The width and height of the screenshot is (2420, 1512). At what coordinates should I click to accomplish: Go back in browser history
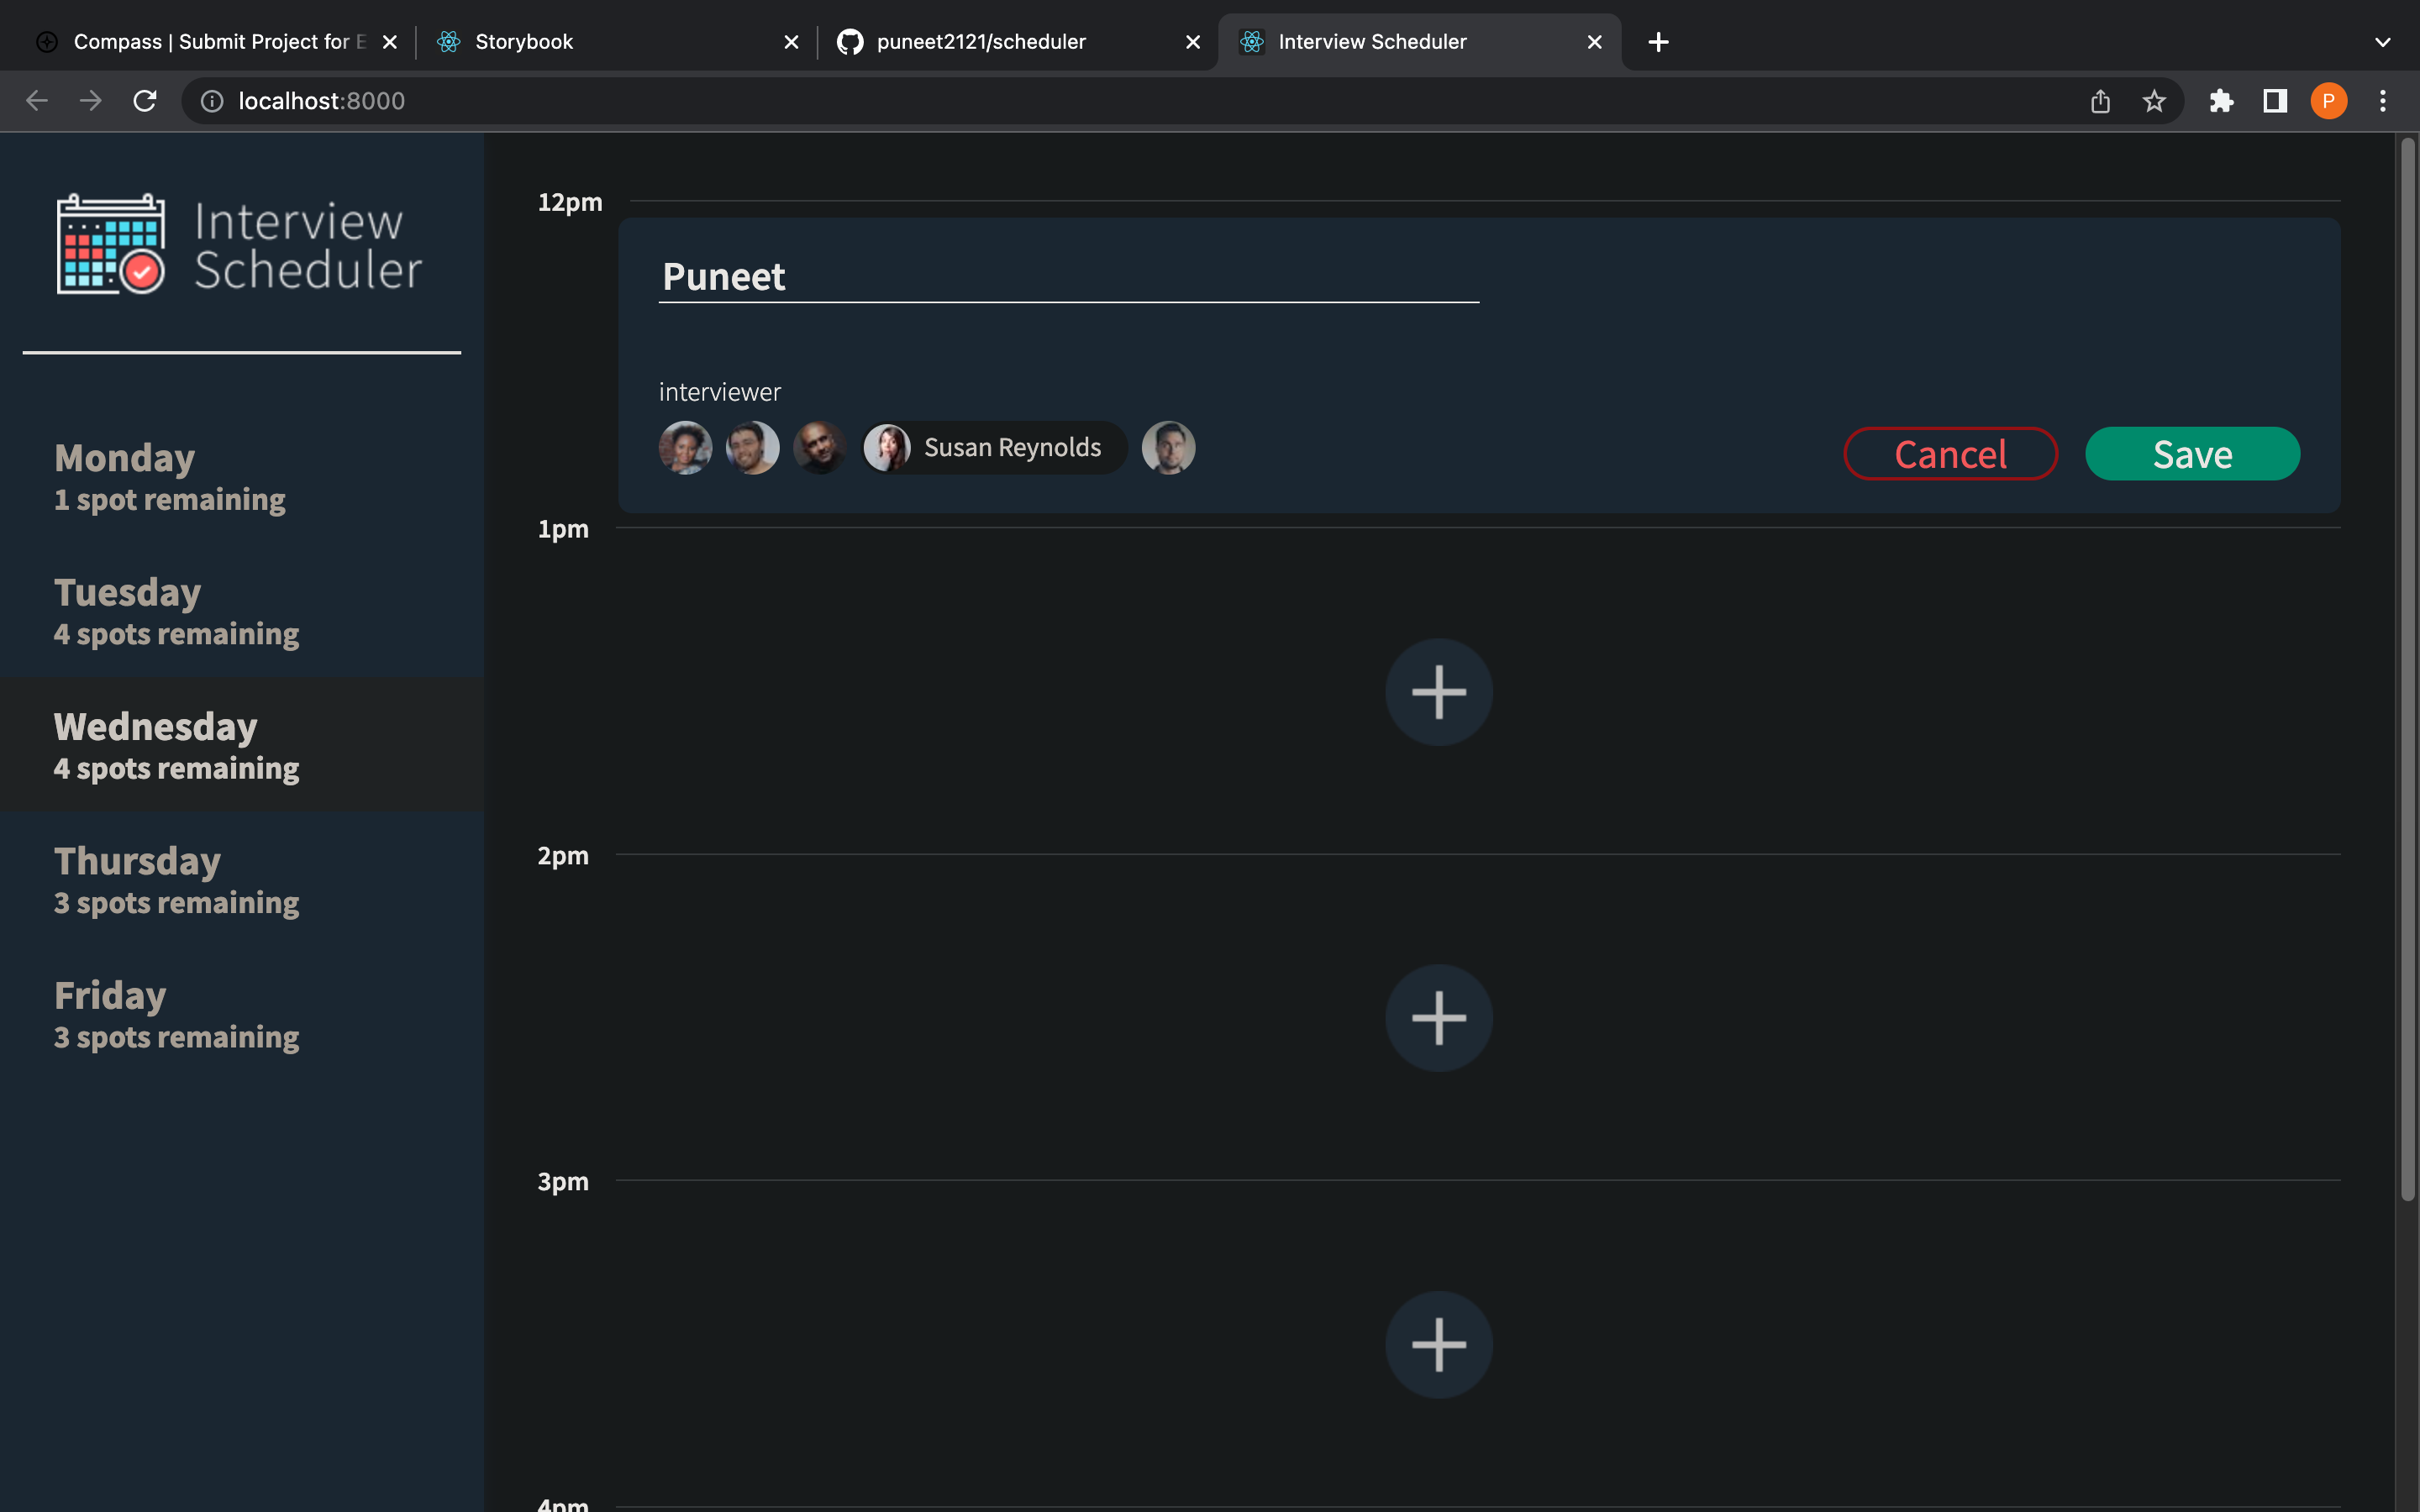[37, 101]
